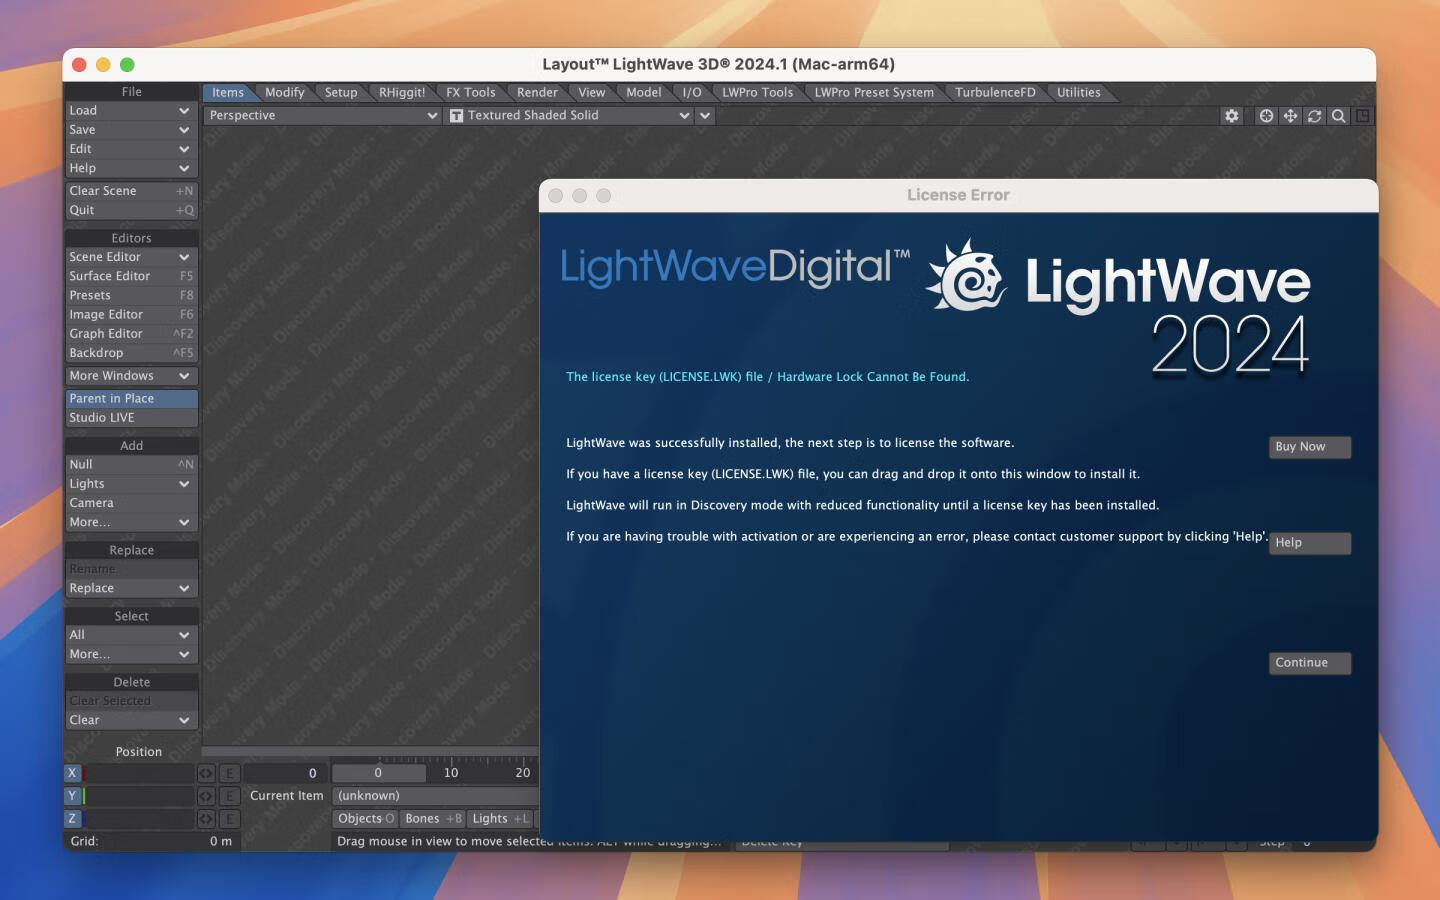1440x900 pixels.
Task: Switch selection mode to Objects
Action: pos(366,819)
